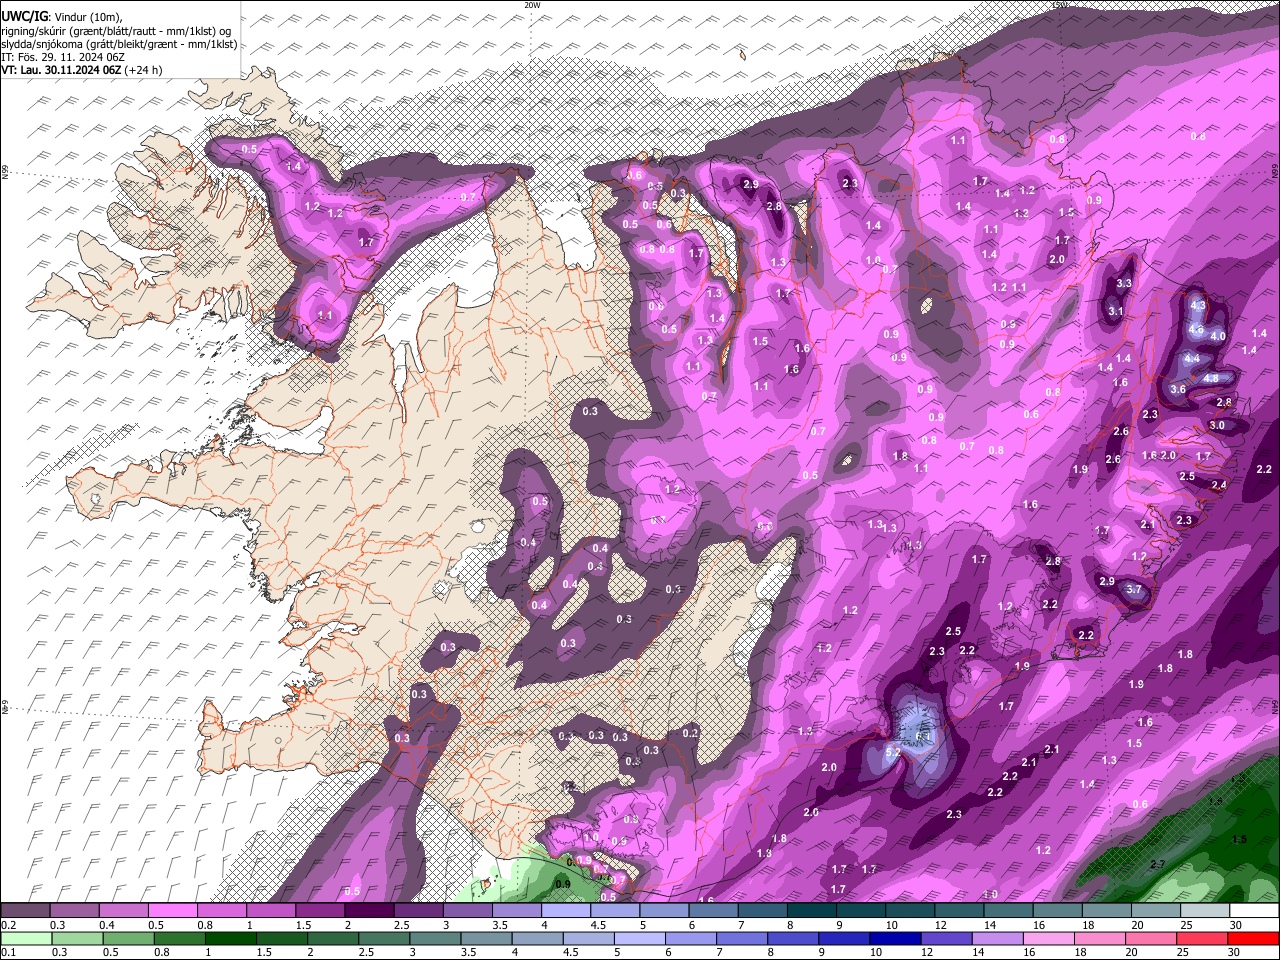
Task: Click the 4.6 precipitation value on the map
Action: pyautogui.click(x=1196, y=329)
